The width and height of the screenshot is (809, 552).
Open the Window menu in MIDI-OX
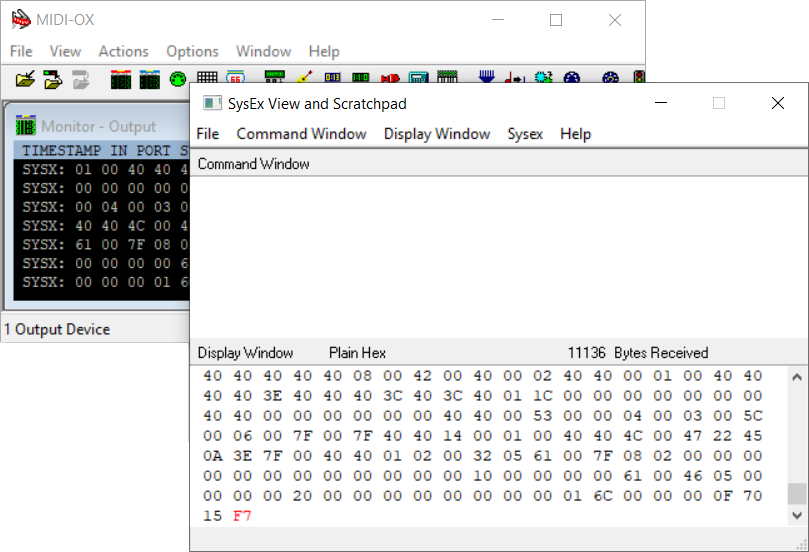coord(264,51)
